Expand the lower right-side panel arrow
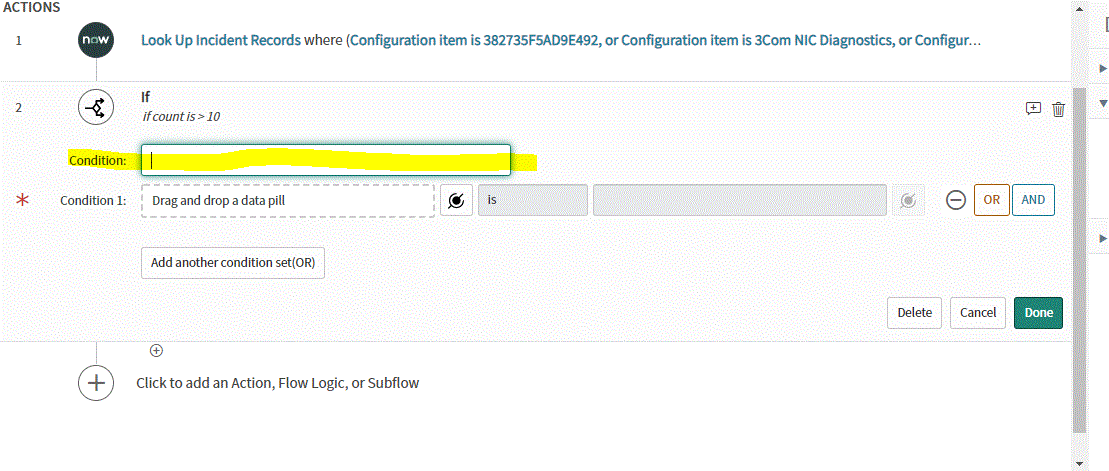Screen dimensions: 1109x471 point(1102,240)
